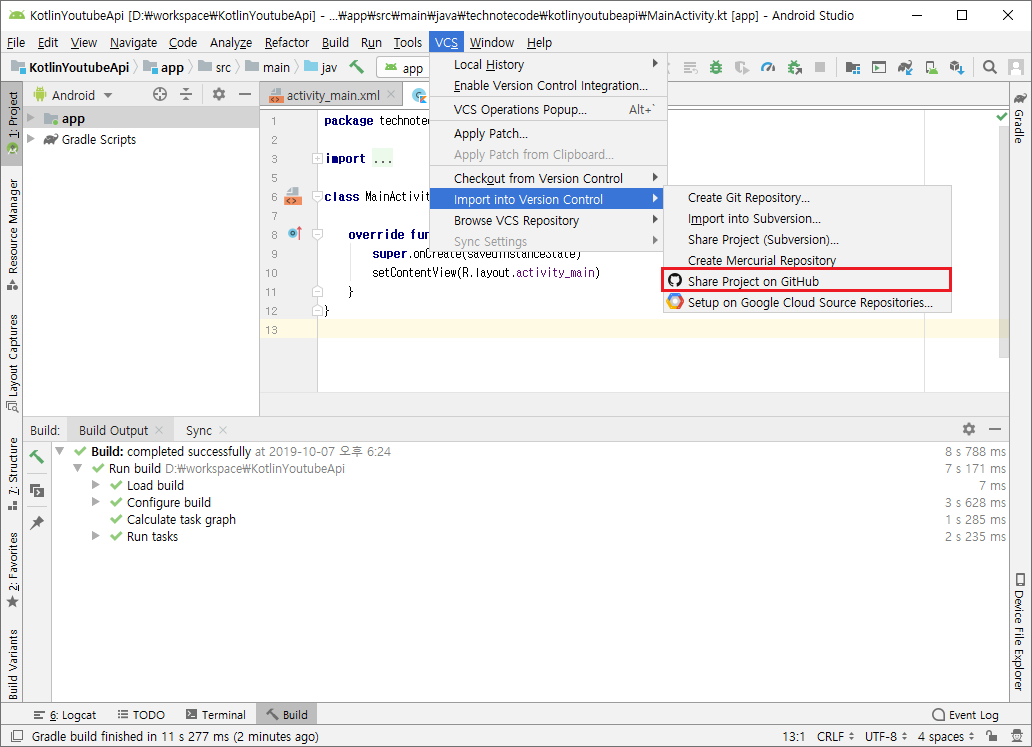Open the Event Log button
1032x747 pixels.
(x=966, y=715)
